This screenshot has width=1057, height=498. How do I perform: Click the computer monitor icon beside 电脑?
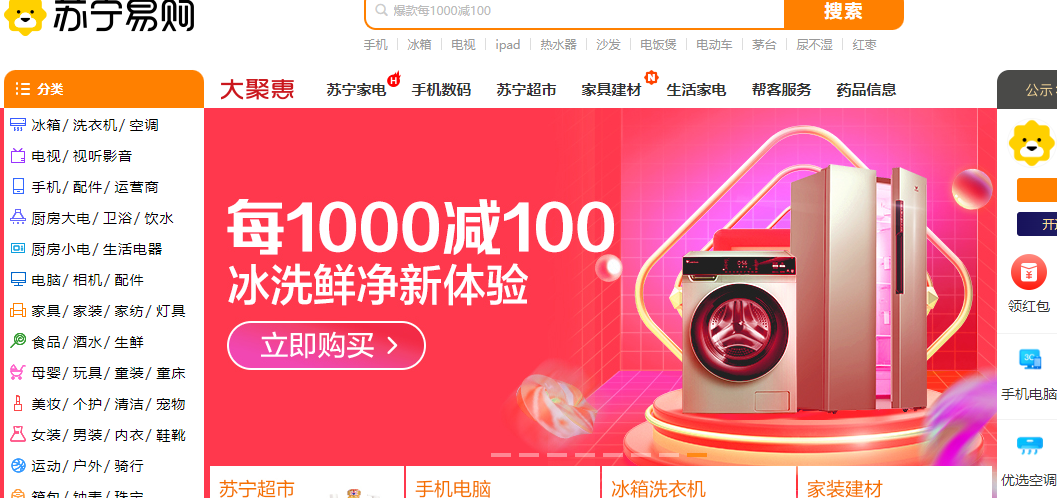(x=18, y=280)
